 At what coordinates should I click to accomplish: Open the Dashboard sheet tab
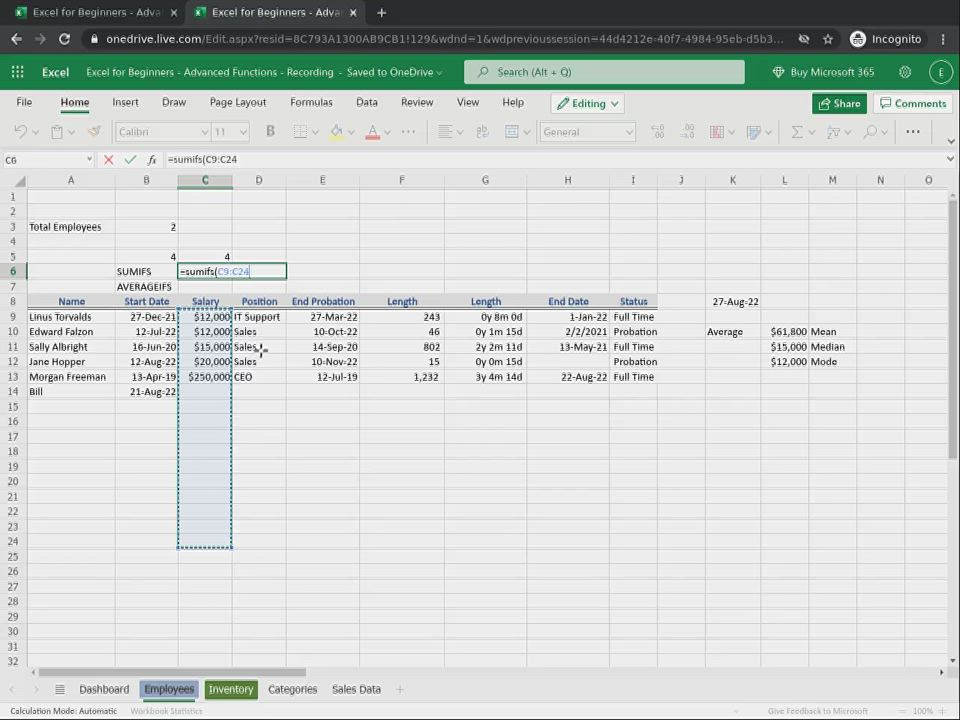(x=104, y=689)
